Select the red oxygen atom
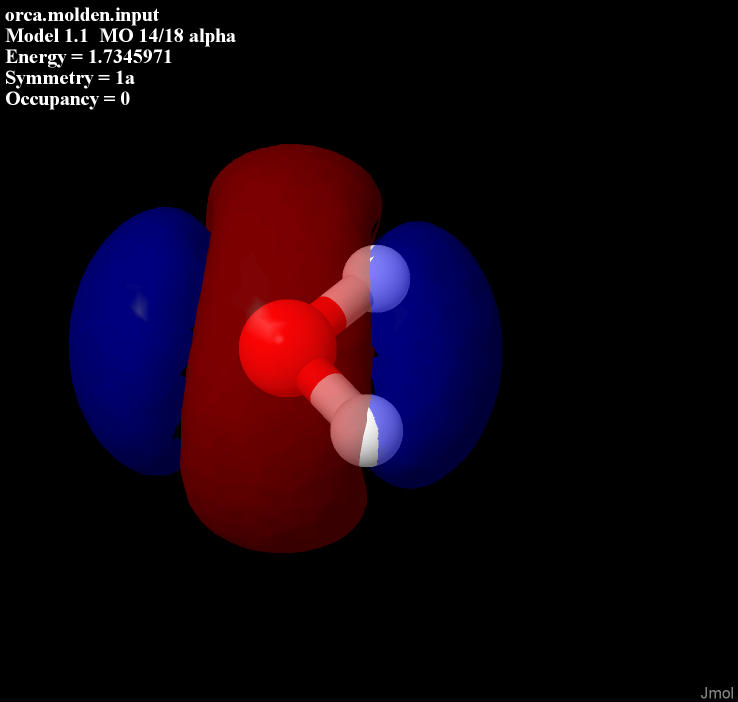This screenshot has height=702, width=738. pos(287,348)
